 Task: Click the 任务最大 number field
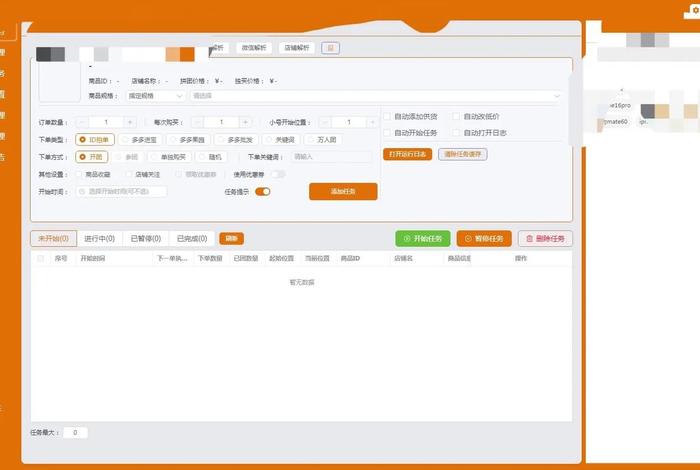coord(75,433)
